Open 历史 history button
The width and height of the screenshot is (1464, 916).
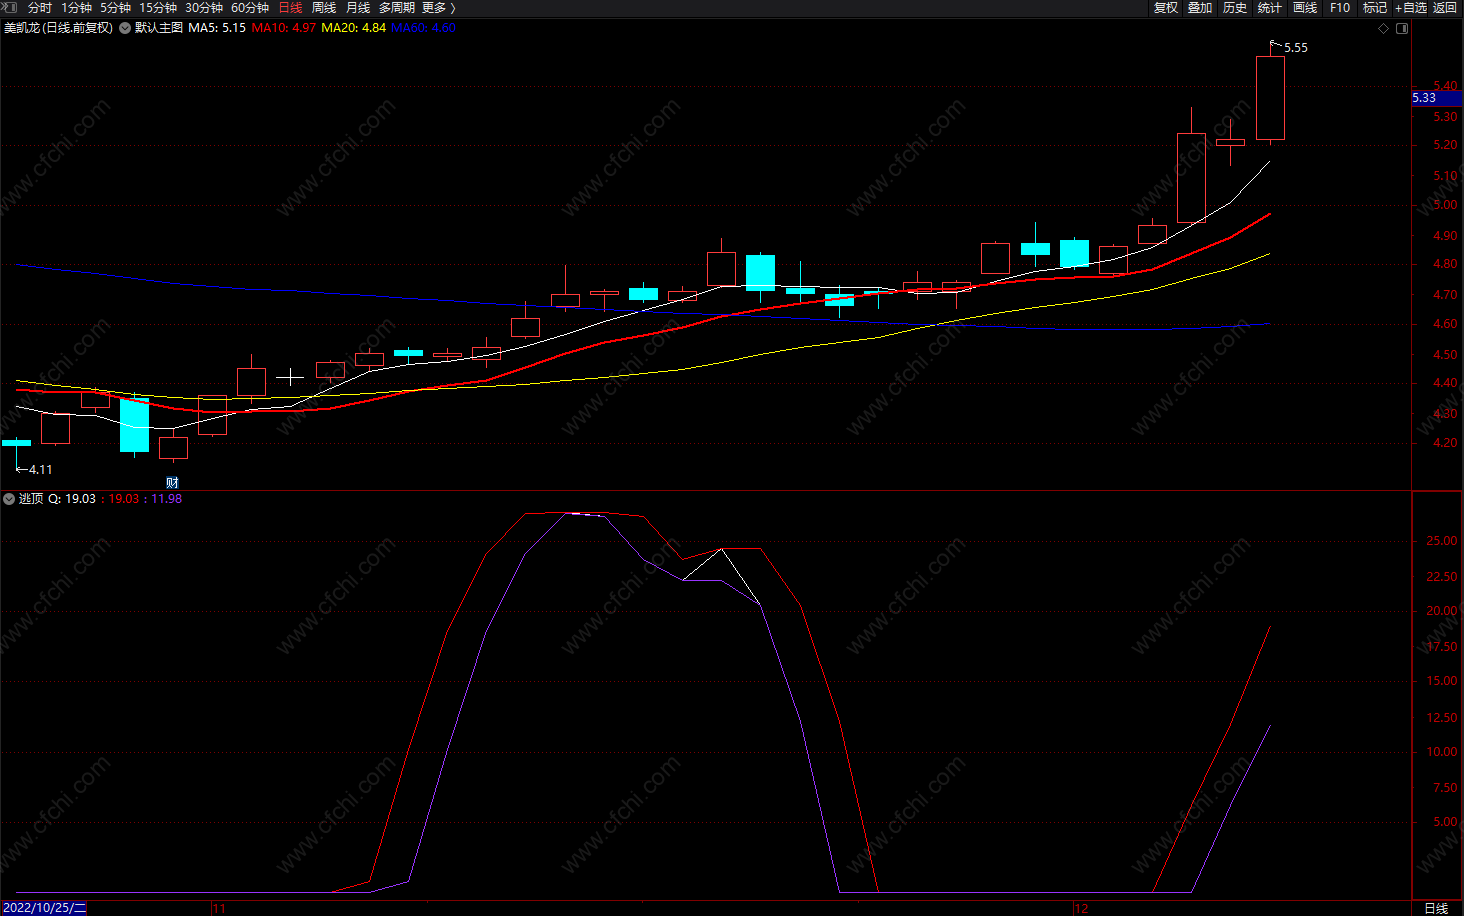coord(1235,7)
